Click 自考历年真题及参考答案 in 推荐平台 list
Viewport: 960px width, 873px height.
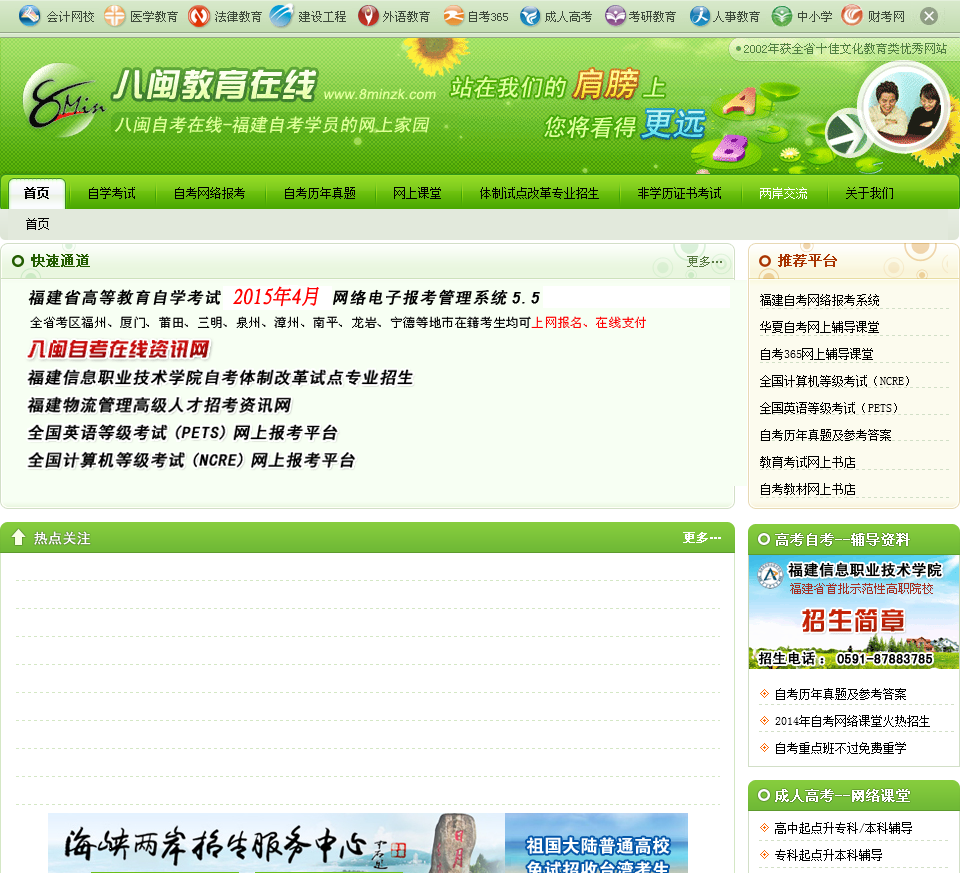coord(825,435)
